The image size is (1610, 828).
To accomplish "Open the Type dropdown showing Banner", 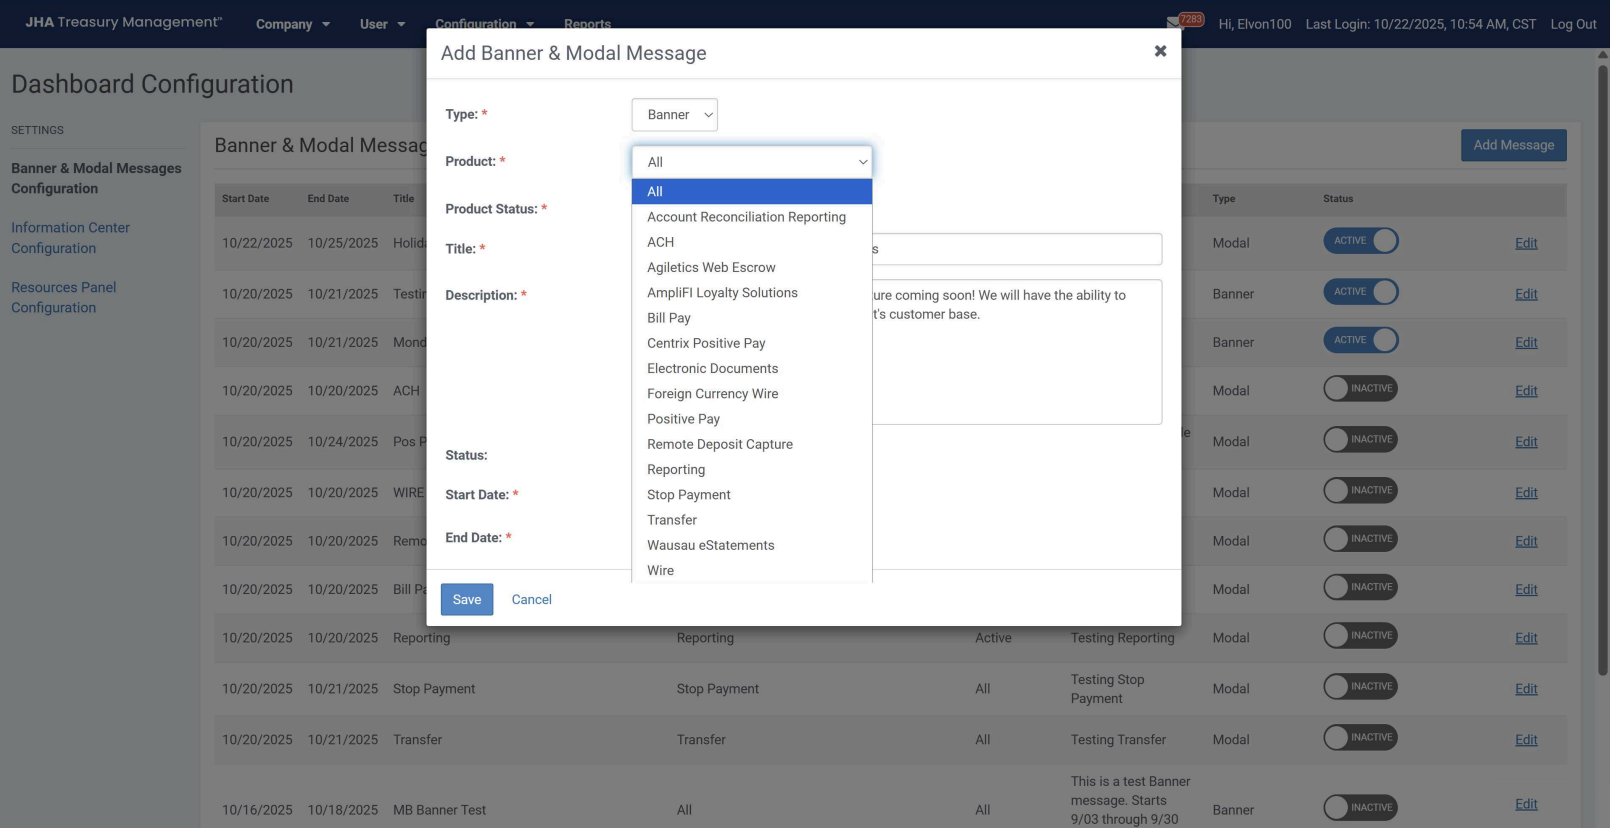I will coord(674,115).
